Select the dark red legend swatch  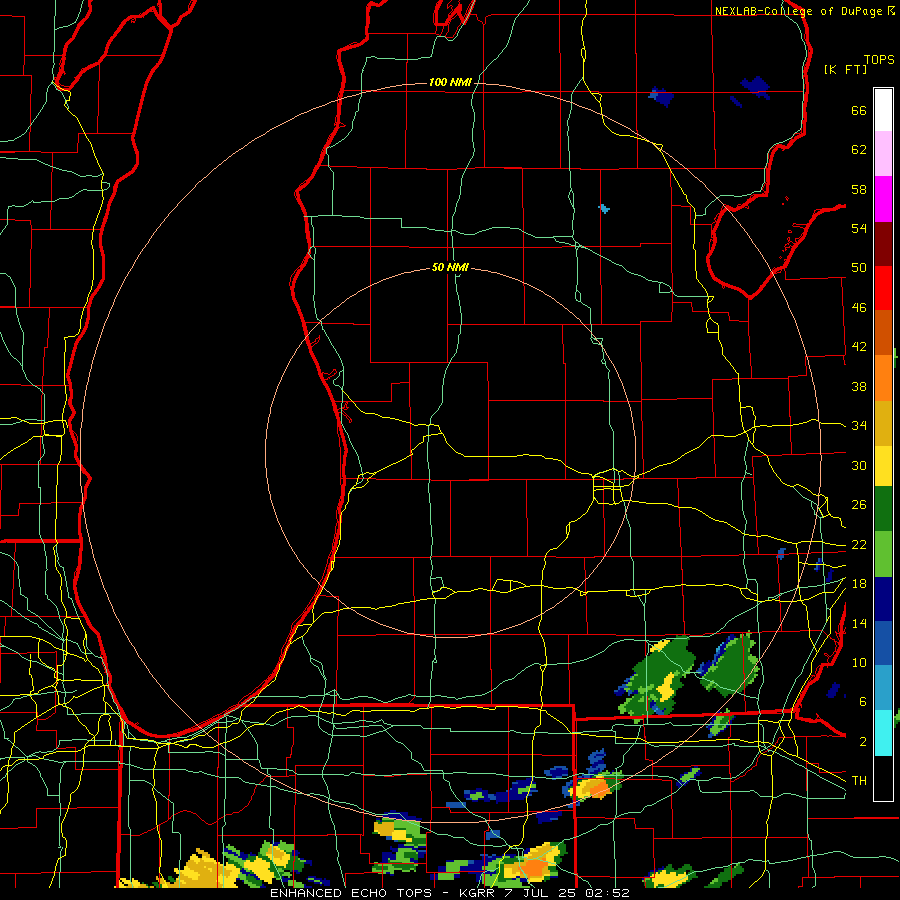click(x=883, y=245)
